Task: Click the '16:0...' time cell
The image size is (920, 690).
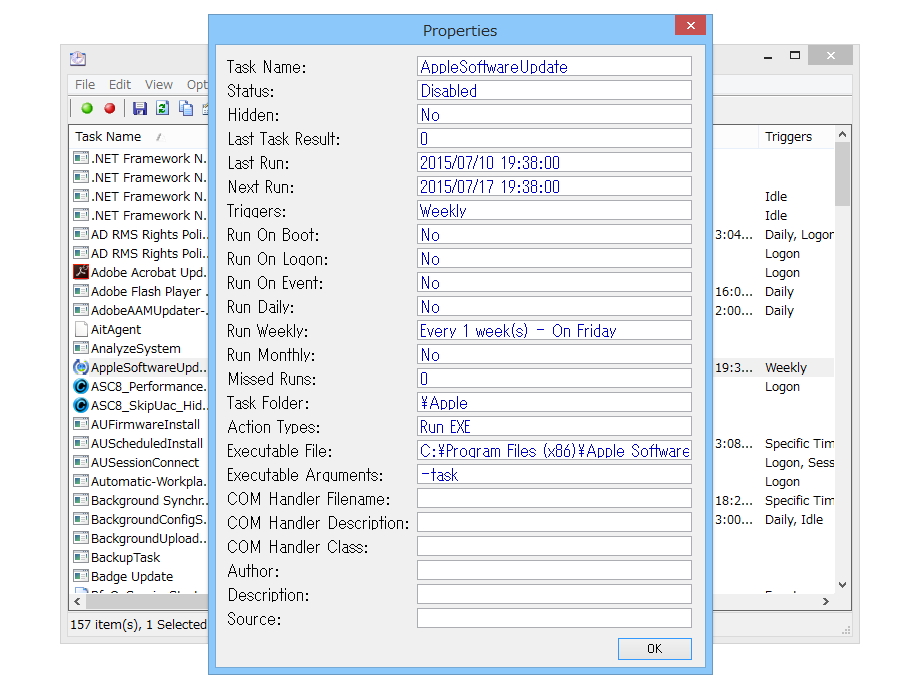Action: (x=733, y=292)
